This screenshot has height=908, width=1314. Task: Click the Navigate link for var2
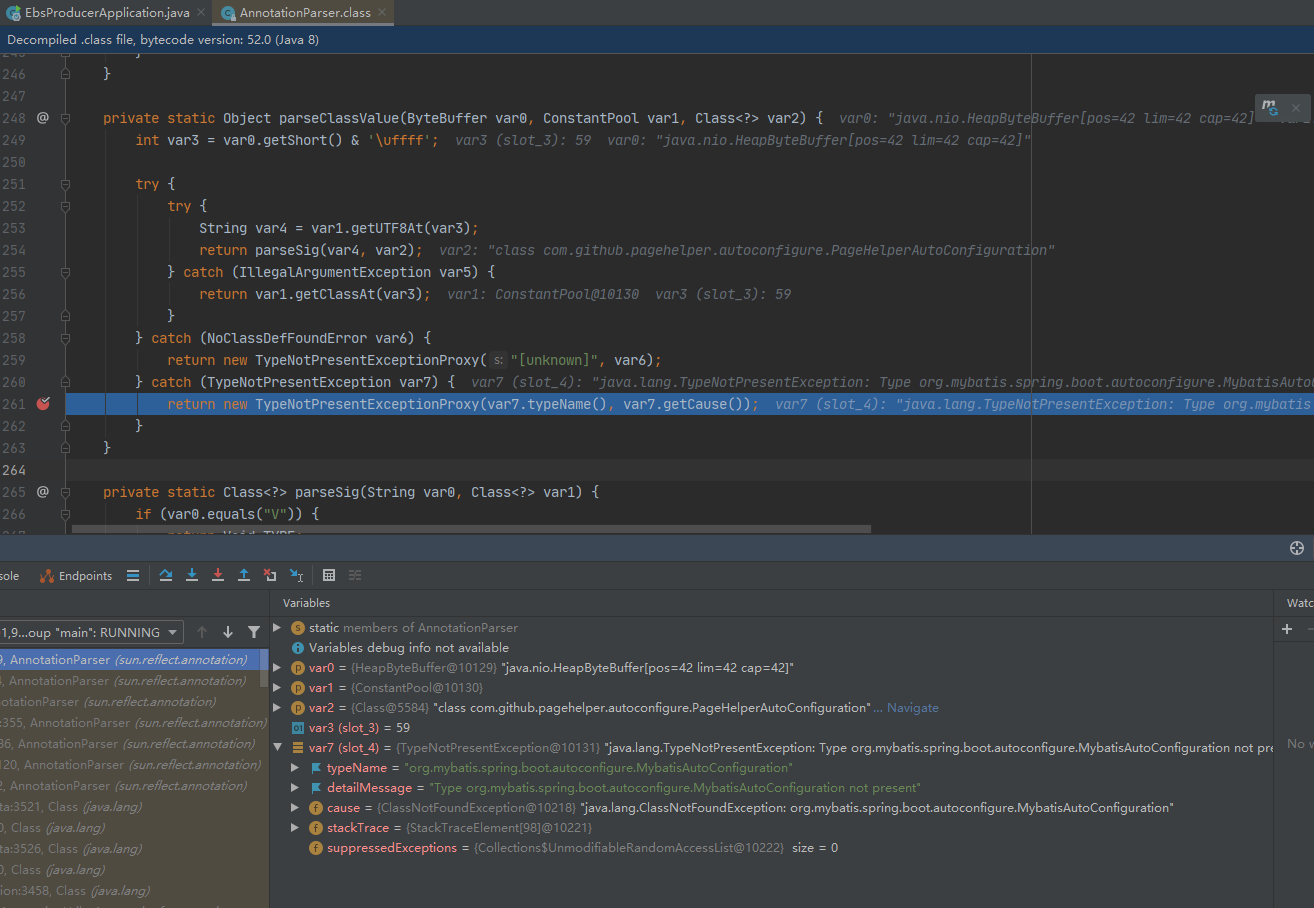(x=912, y=708)
